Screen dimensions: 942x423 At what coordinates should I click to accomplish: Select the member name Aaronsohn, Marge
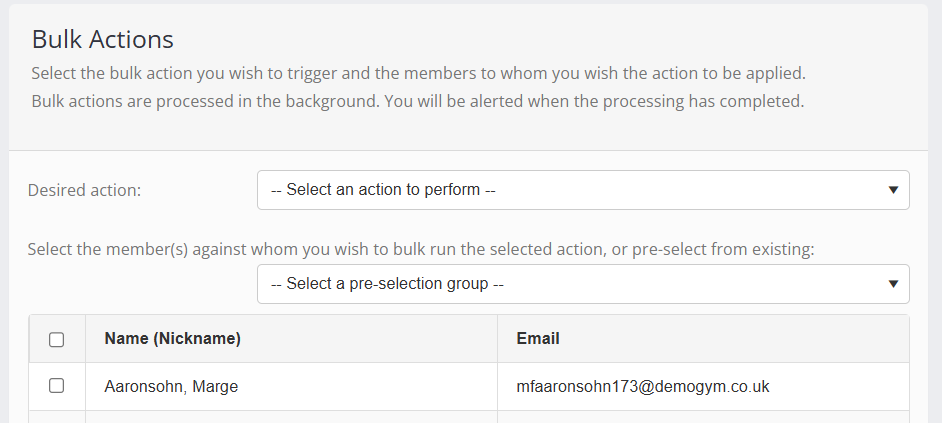tap(171, 387)
